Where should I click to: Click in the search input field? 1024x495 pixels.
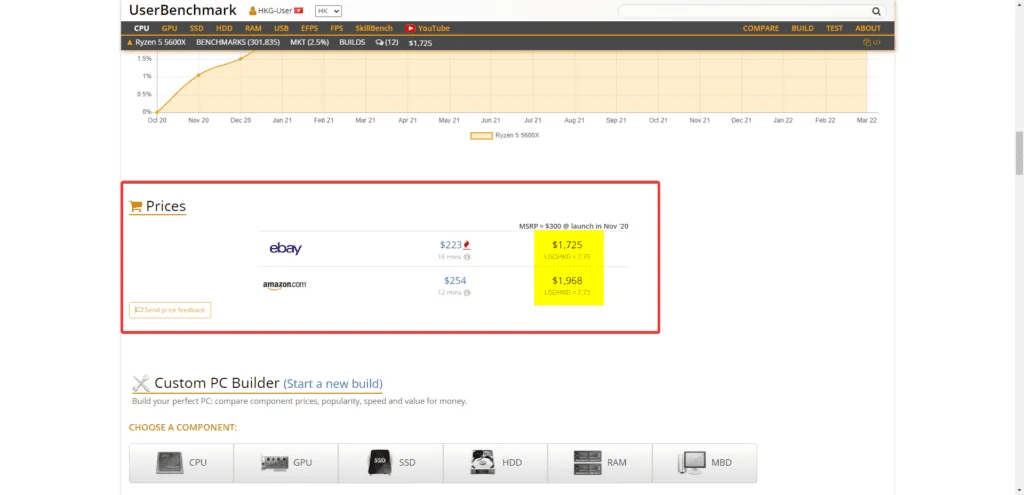click(x=744, y=11)
